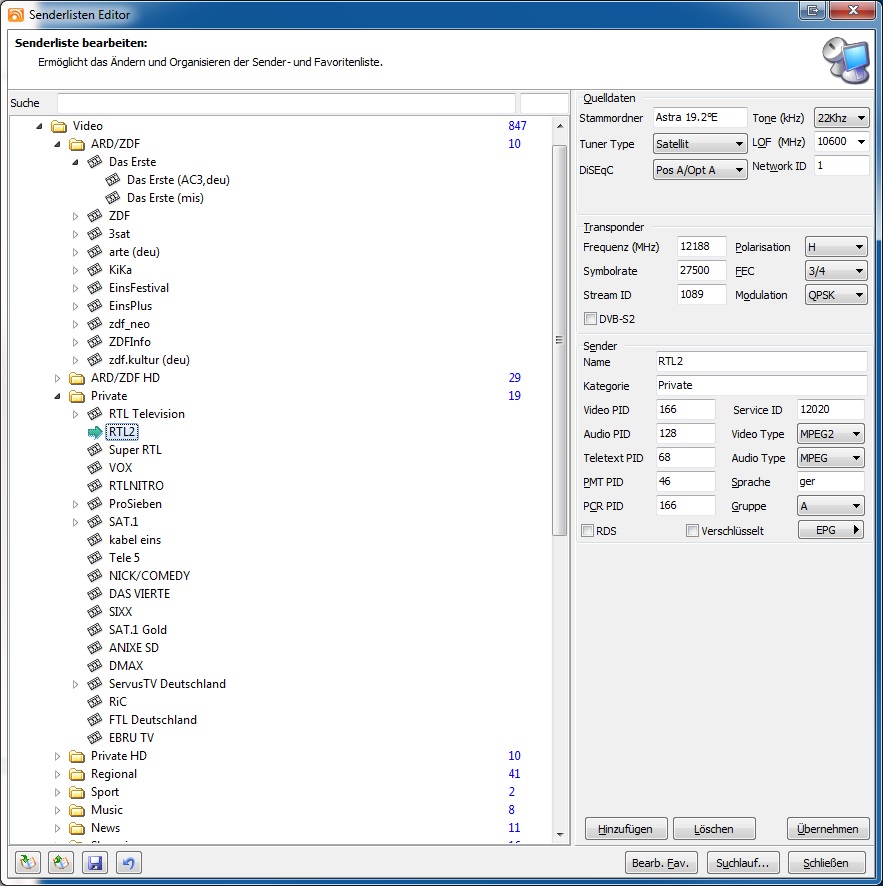Focus the Suche search field
Viewport: 883px width, 886px height.
click(286, 103)
